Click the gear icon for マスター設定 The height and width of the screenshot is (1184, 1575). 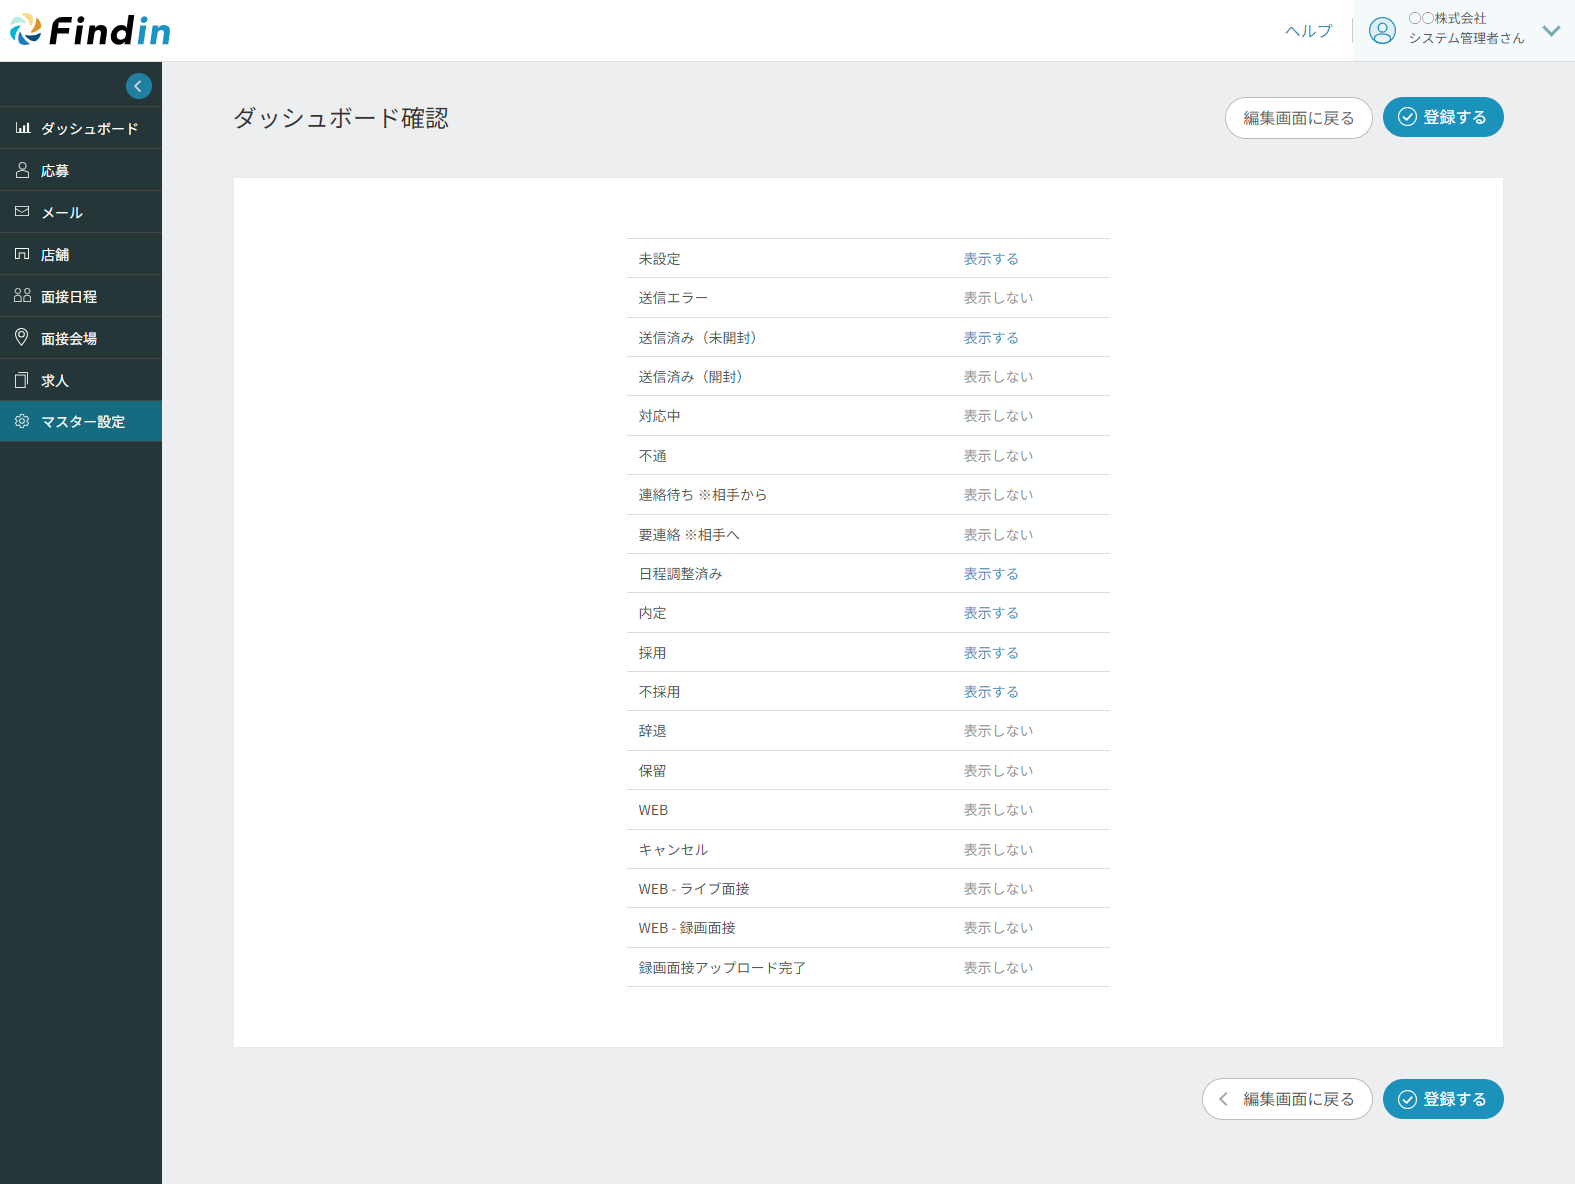pyautogui.click(x=22, y=422)
